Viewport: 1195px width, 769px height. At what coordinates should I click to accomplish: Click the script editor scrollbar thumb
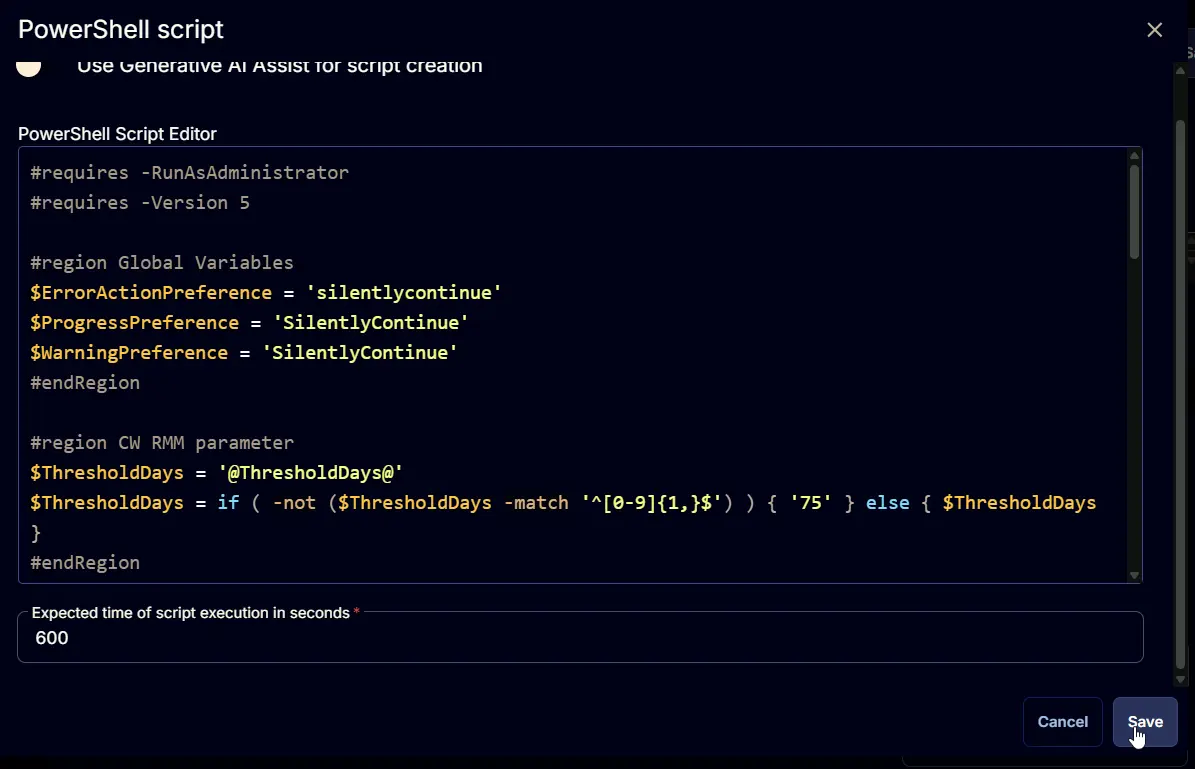1134,211
